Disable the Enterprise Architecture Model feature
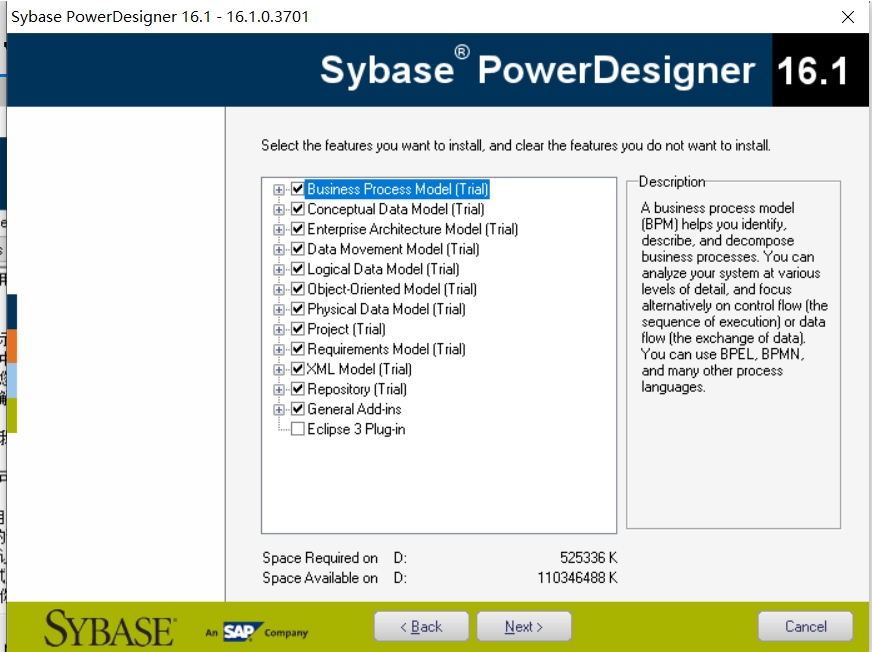 (x=297, y=228)
